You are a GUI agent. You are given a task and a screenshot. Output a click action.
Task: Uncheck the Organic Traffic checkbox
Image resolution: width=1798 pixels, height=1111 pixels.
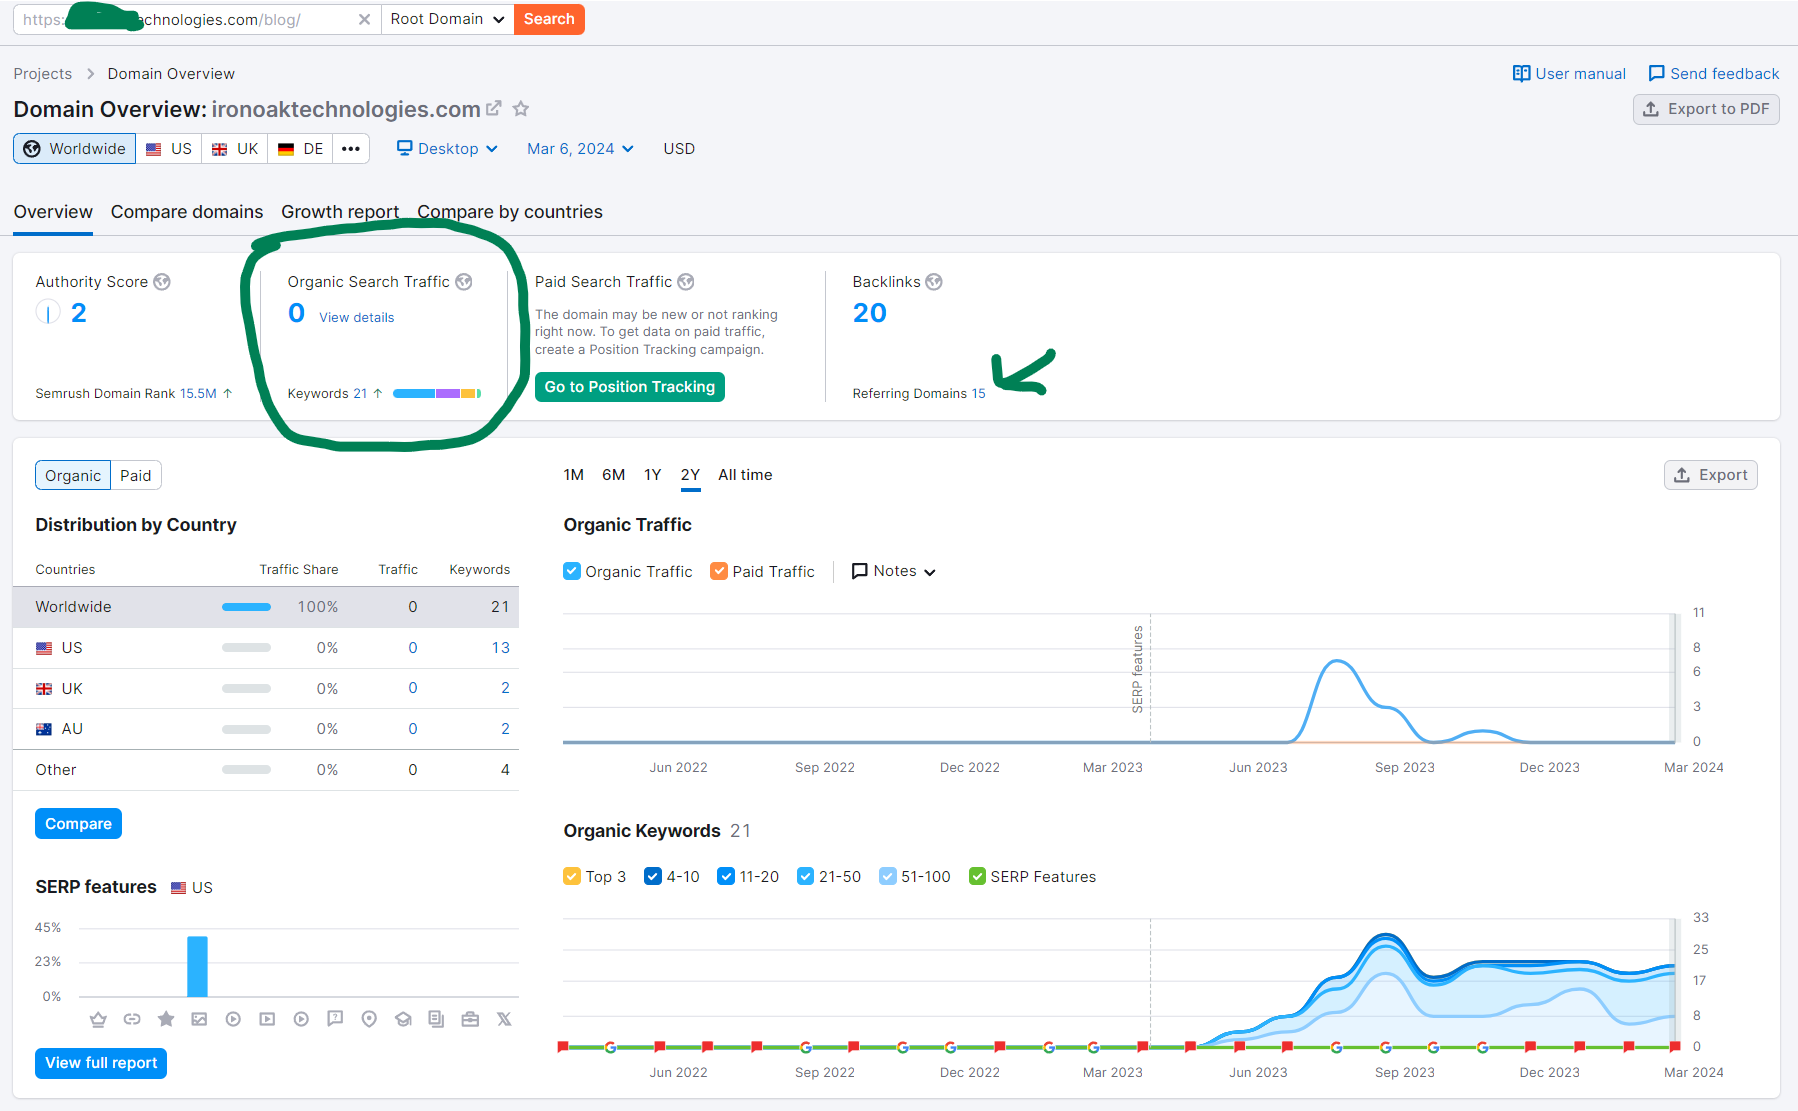point(572,571)
